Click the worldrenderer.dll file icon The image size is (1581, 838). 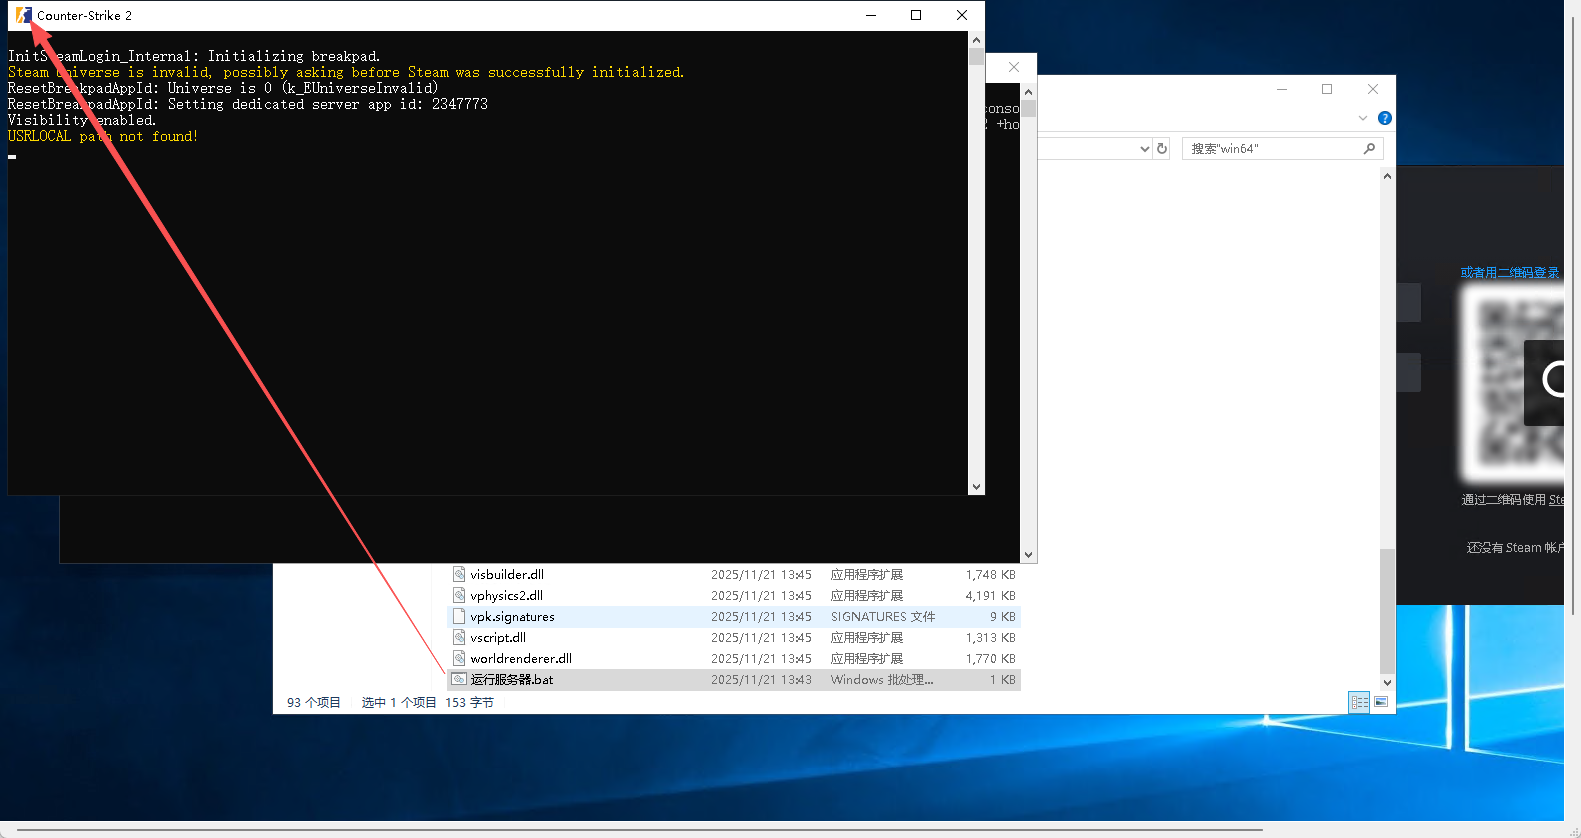coord(459,659)
